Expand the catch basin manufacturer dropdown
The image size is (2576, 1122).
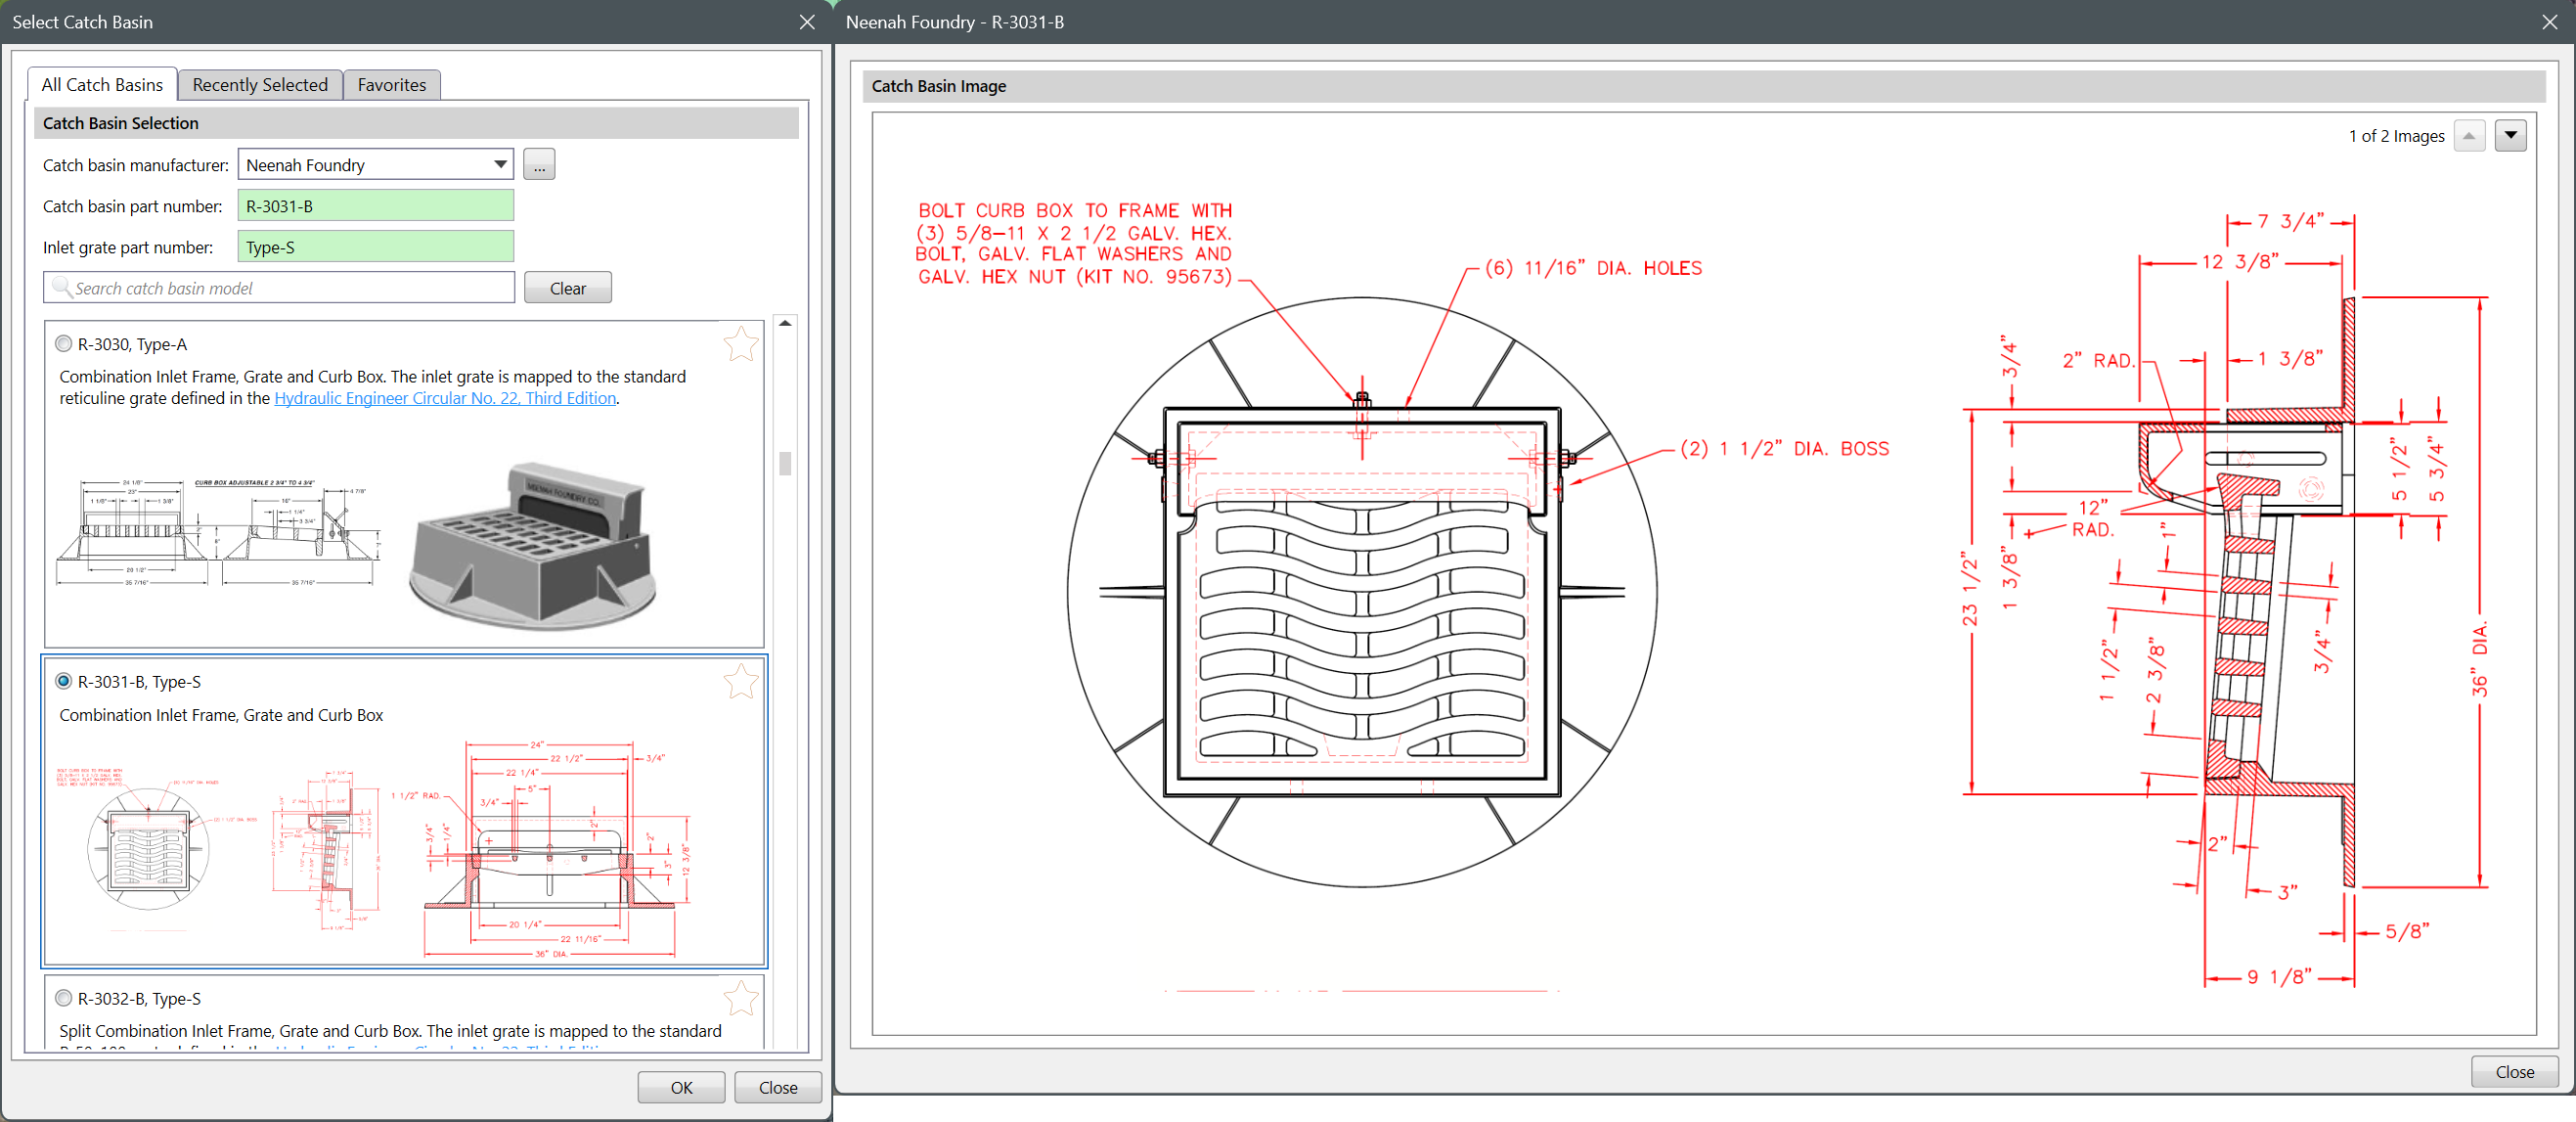[x=500, y=164]
